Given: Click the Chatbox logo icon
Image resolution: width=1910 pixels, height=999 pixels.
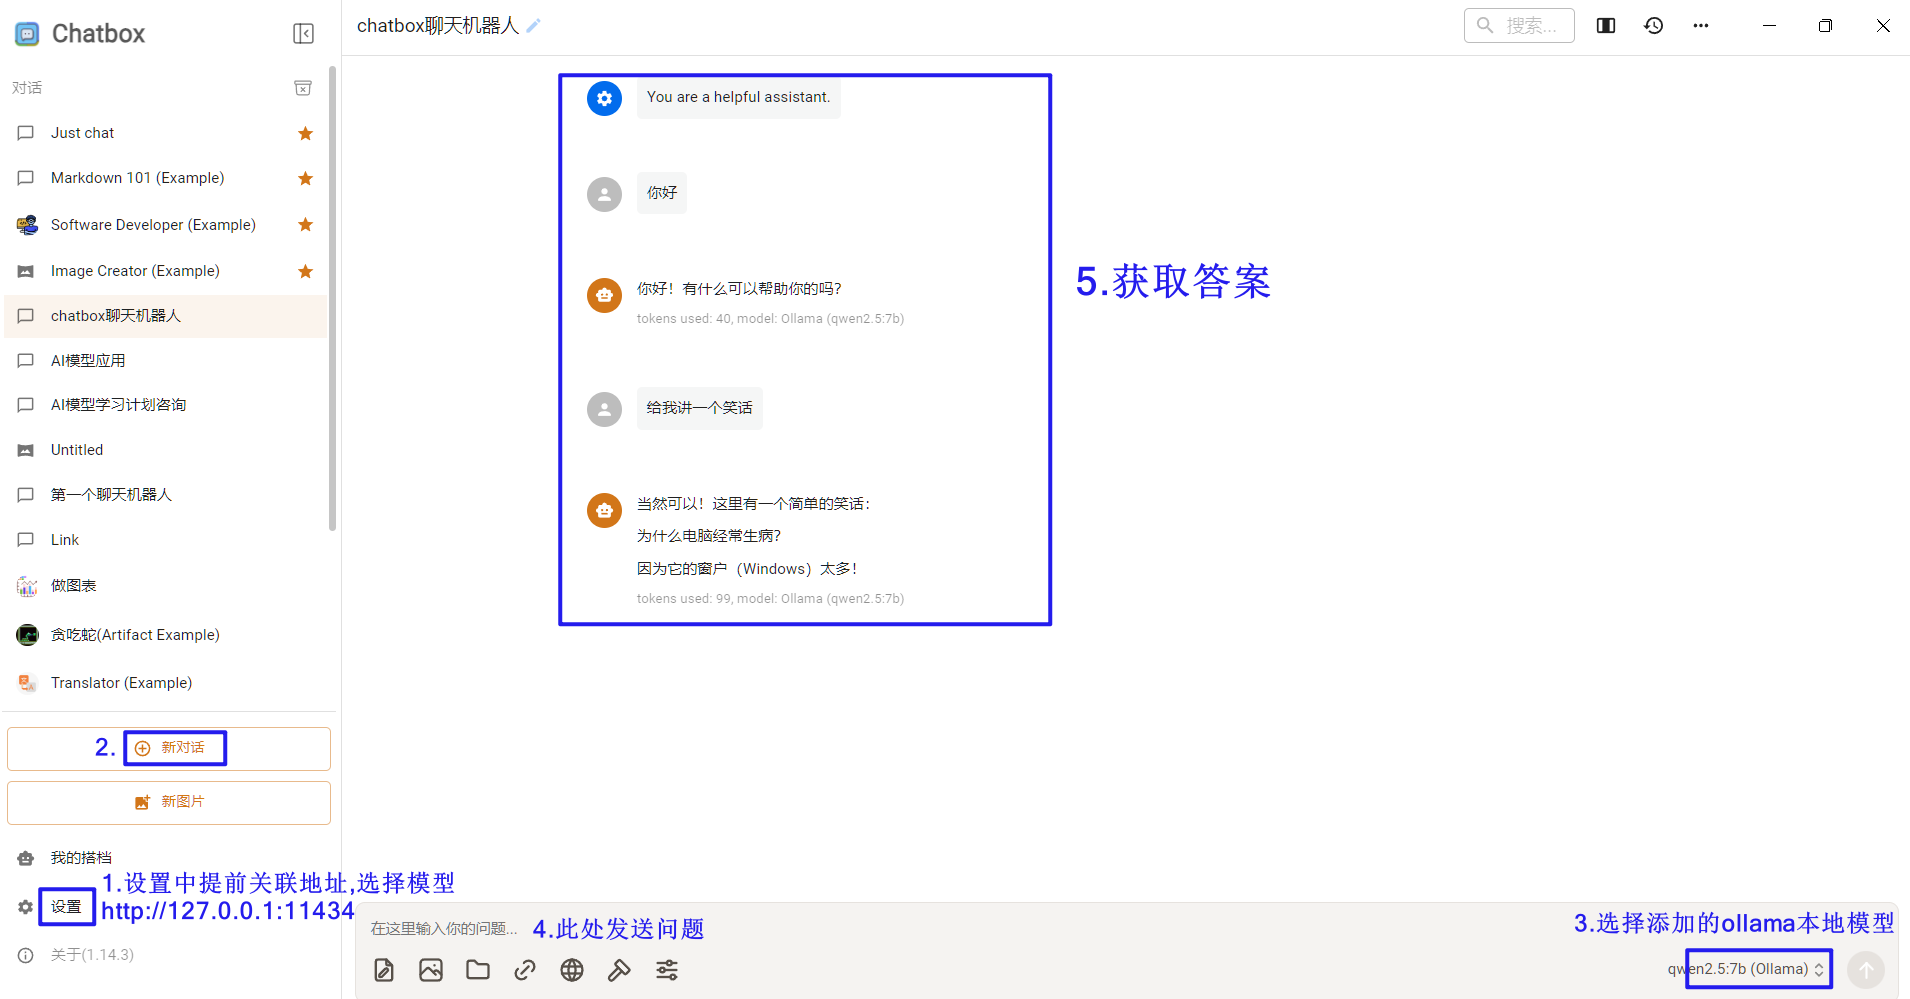Looking at the screenshot, I should tap(27, 34).
